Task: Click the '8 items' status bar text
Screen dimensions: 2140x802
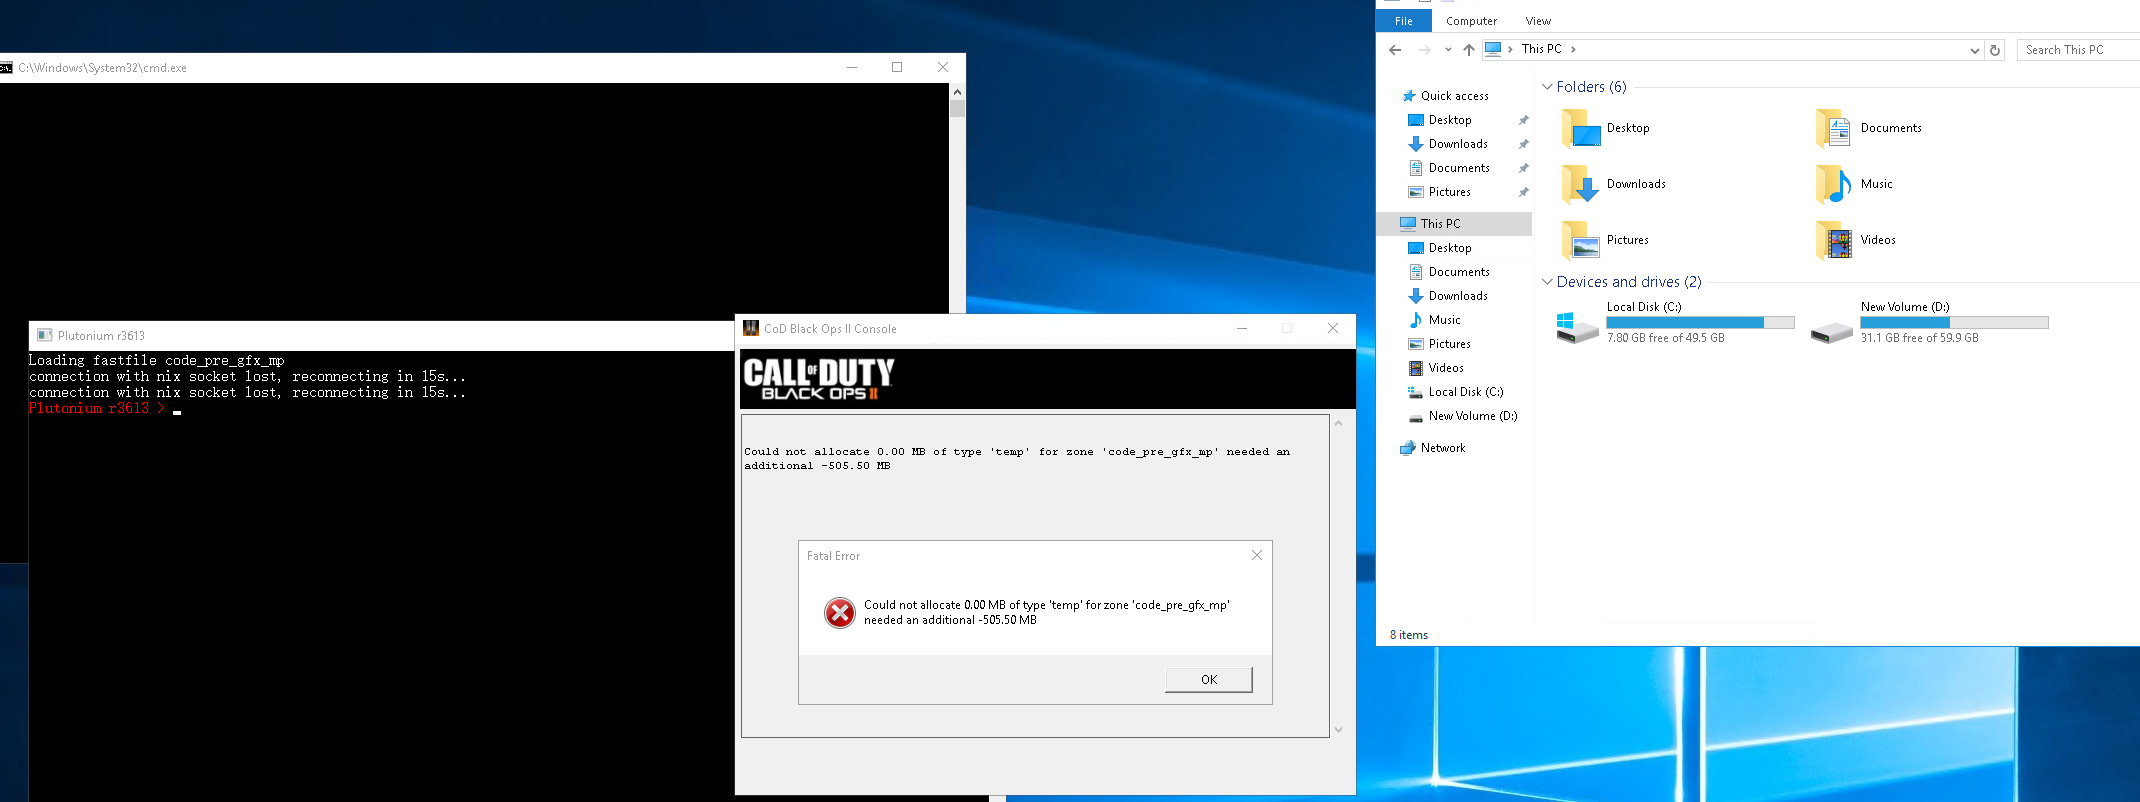Action: point(1408,635)
